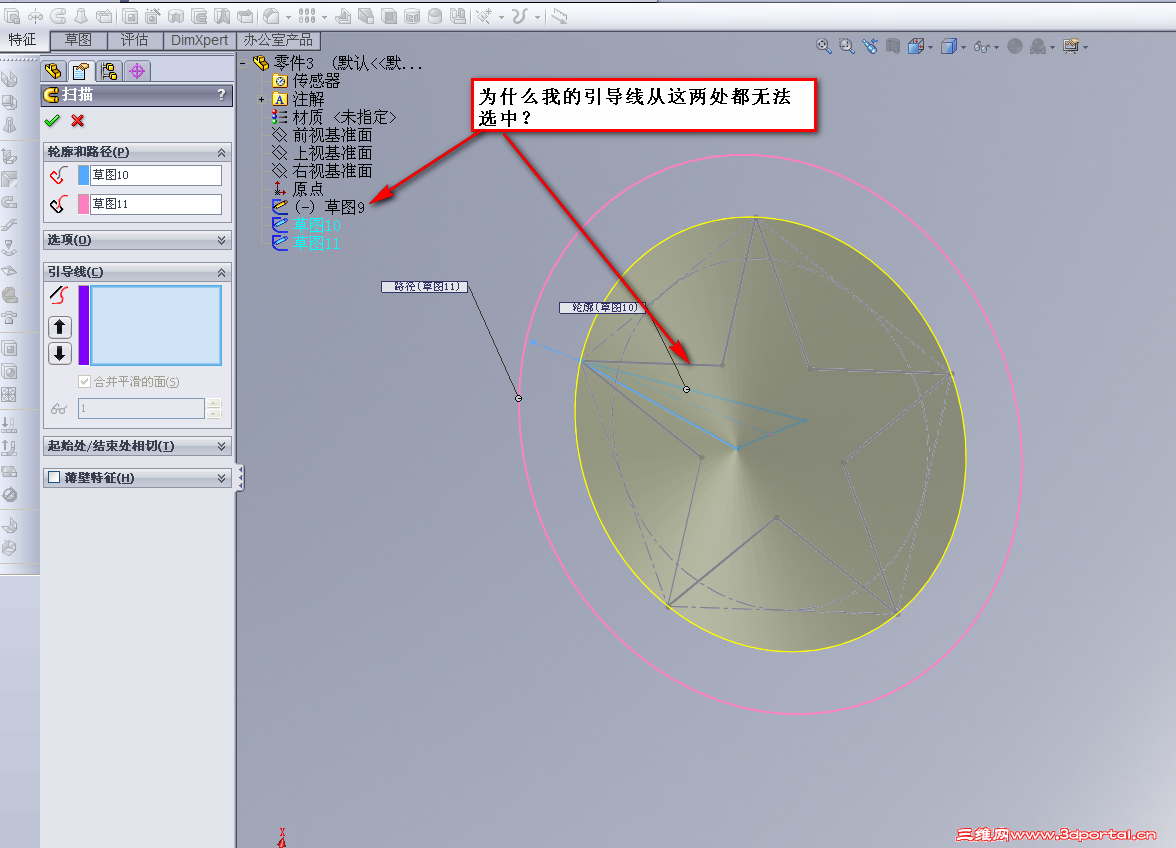Toggle merge smooth faces checkbox
The height and width of the screenshot is (848, 1176).
point(85,382)
